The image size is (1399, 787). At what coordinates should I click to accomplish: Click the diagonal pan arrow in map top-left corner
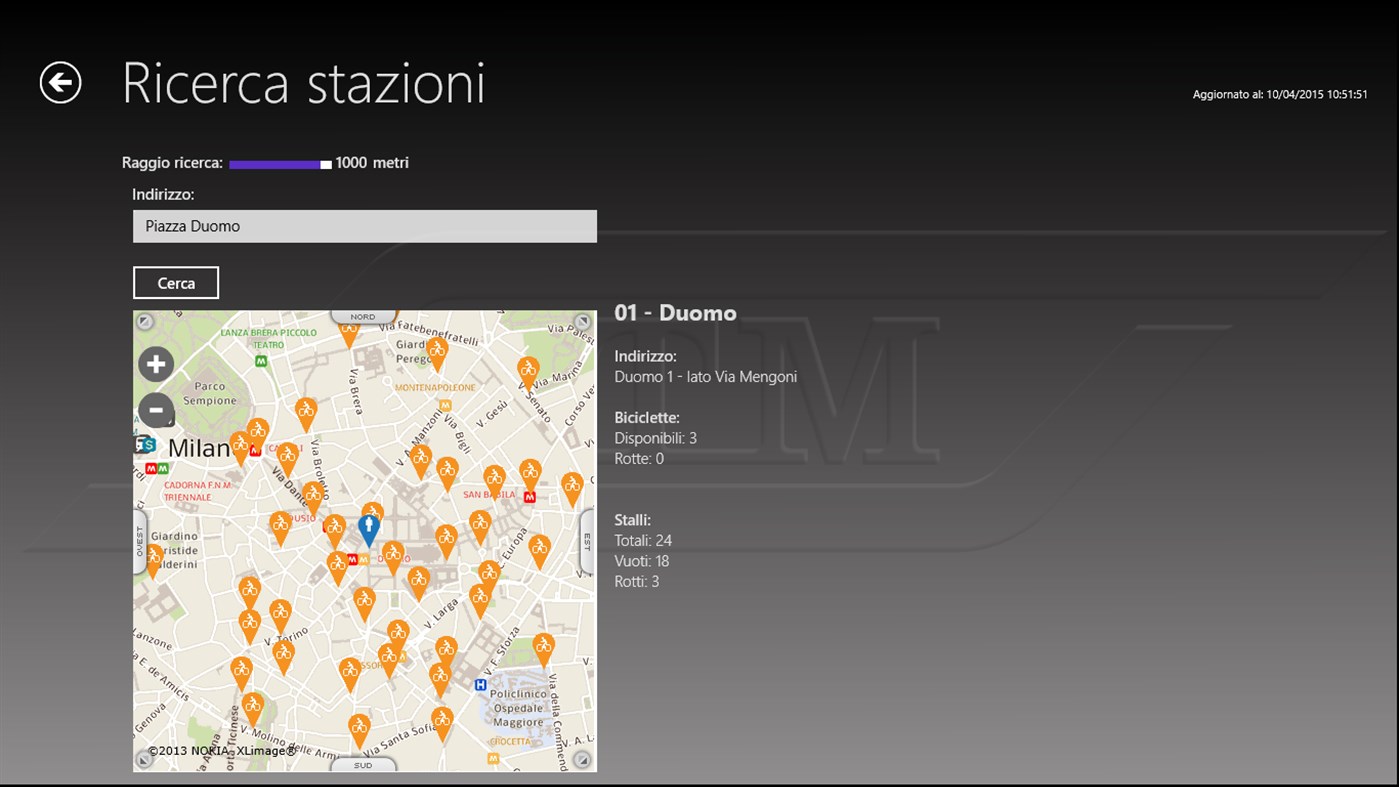coord(144,322)
